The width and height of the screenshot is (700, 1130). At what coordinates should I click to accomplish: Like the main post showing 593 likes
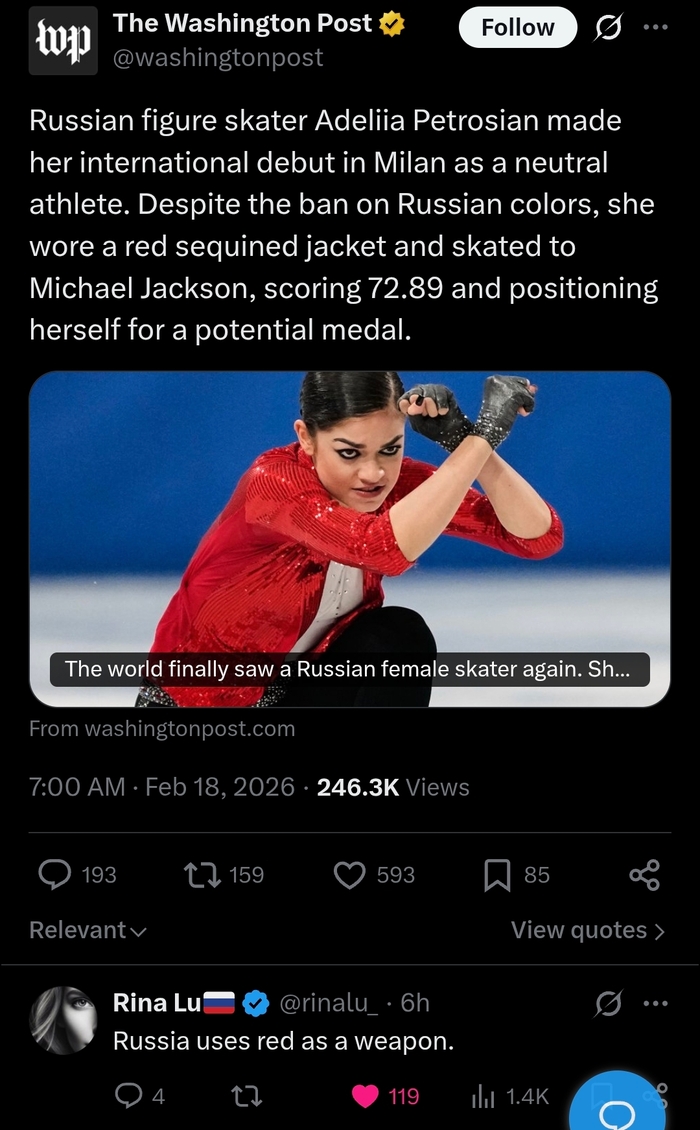tap(349, 875)
